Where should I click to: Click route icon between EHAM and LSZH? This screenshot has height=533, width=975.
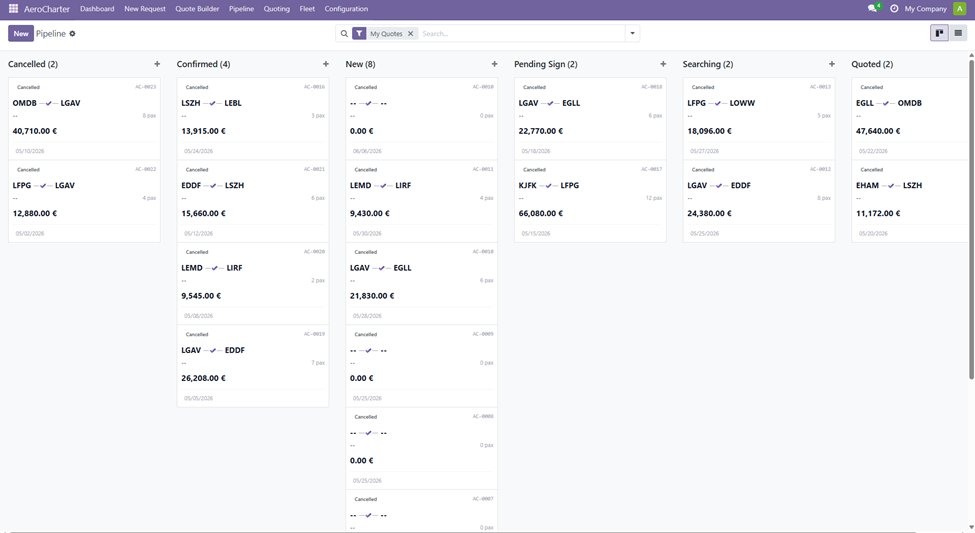(x=891, y=185)
